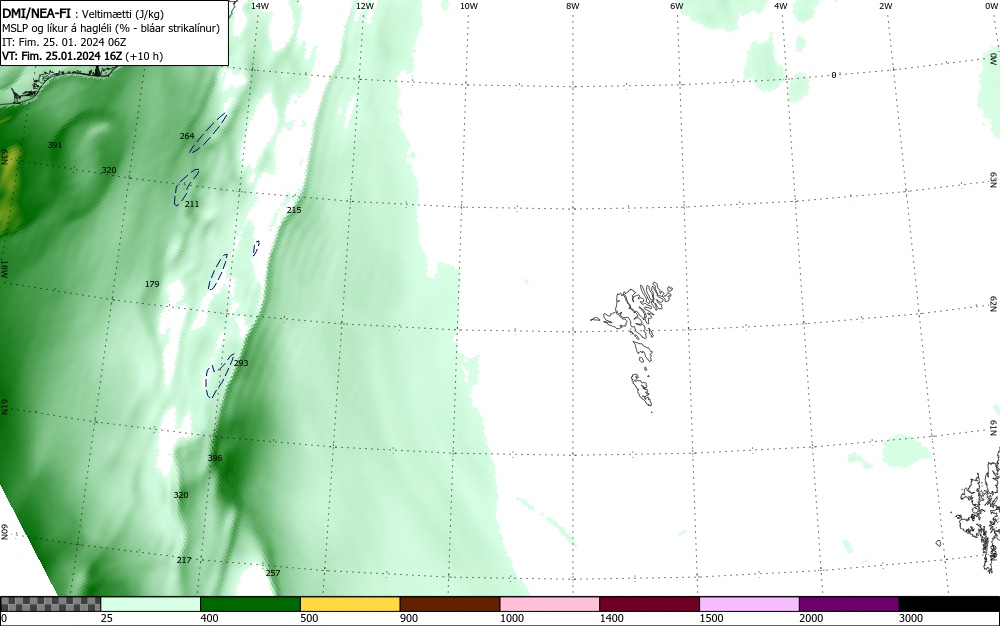The image size is (1000, 626).
Task: Click the yellow 500 legend swatch
Action: coord(350,604)
